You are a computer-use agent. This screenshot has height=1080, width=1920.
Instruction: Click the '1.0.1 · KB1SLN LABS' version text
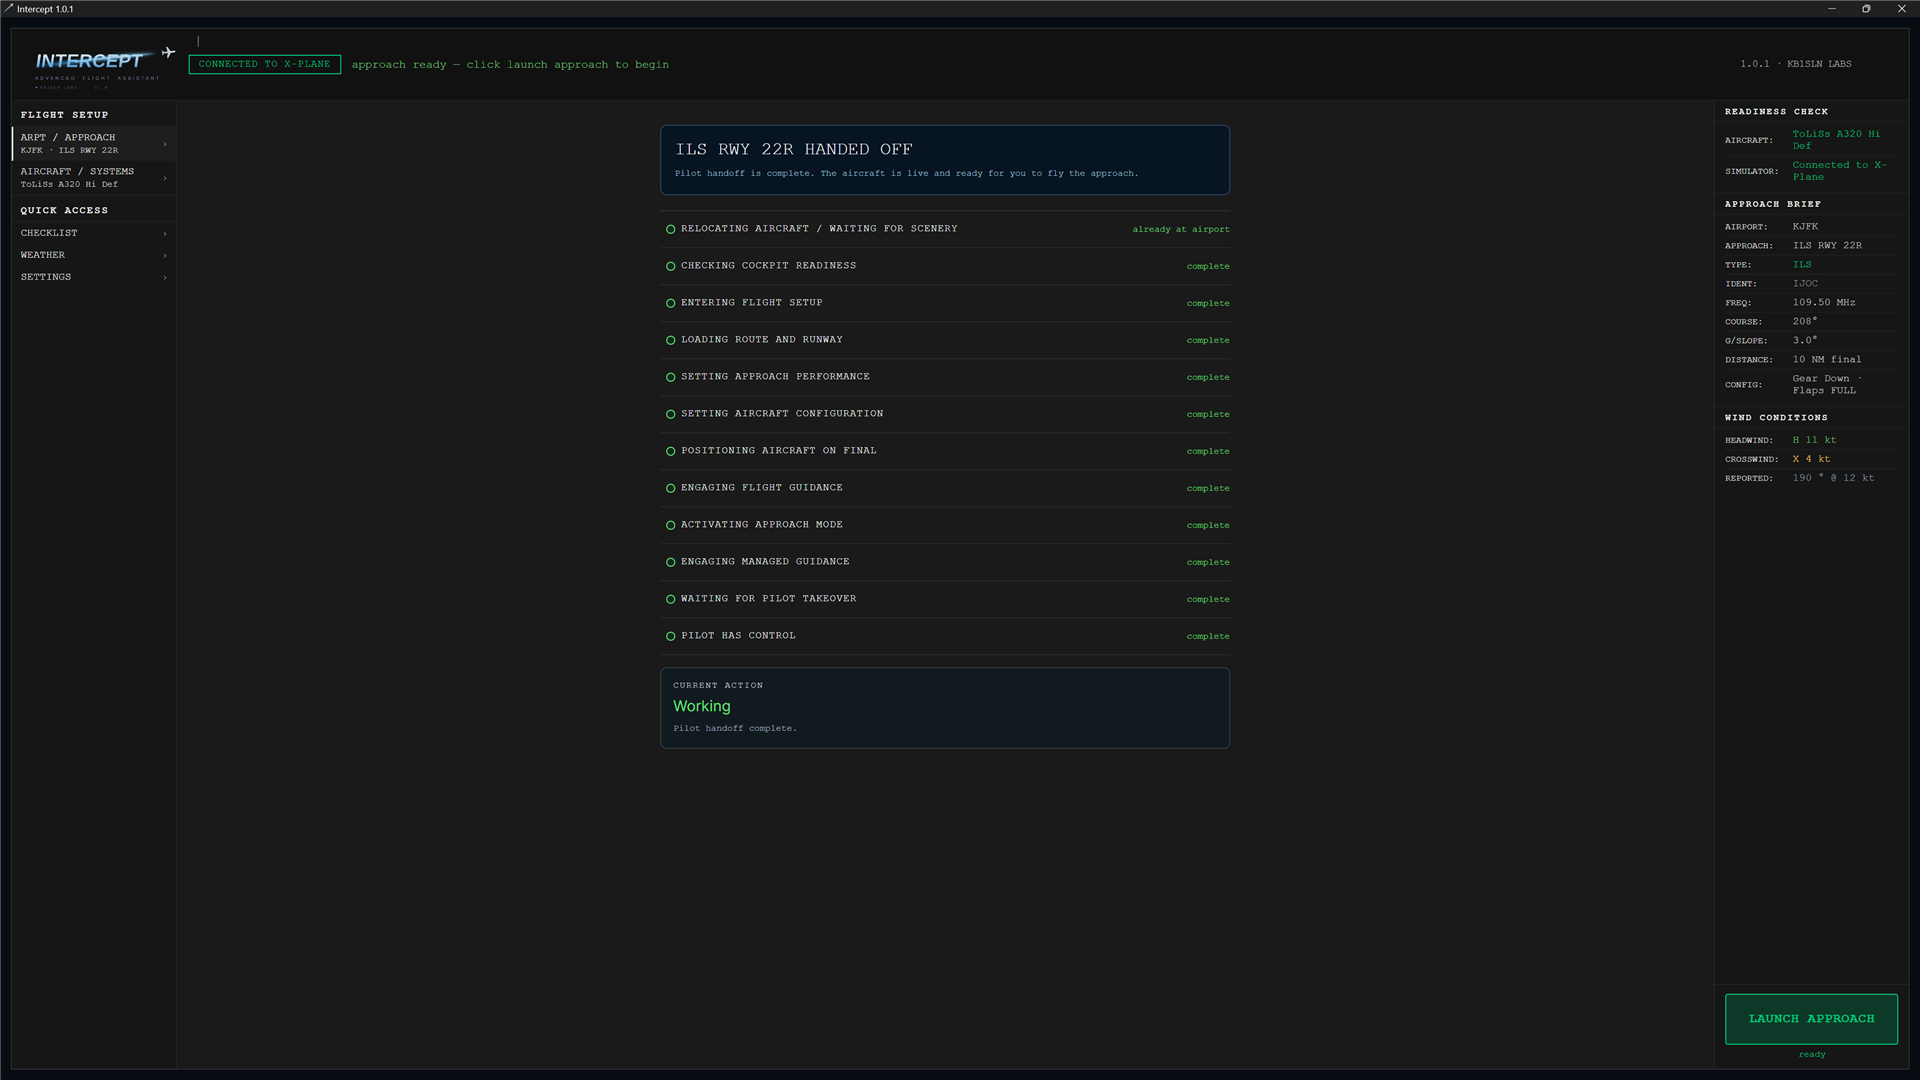1795,64
